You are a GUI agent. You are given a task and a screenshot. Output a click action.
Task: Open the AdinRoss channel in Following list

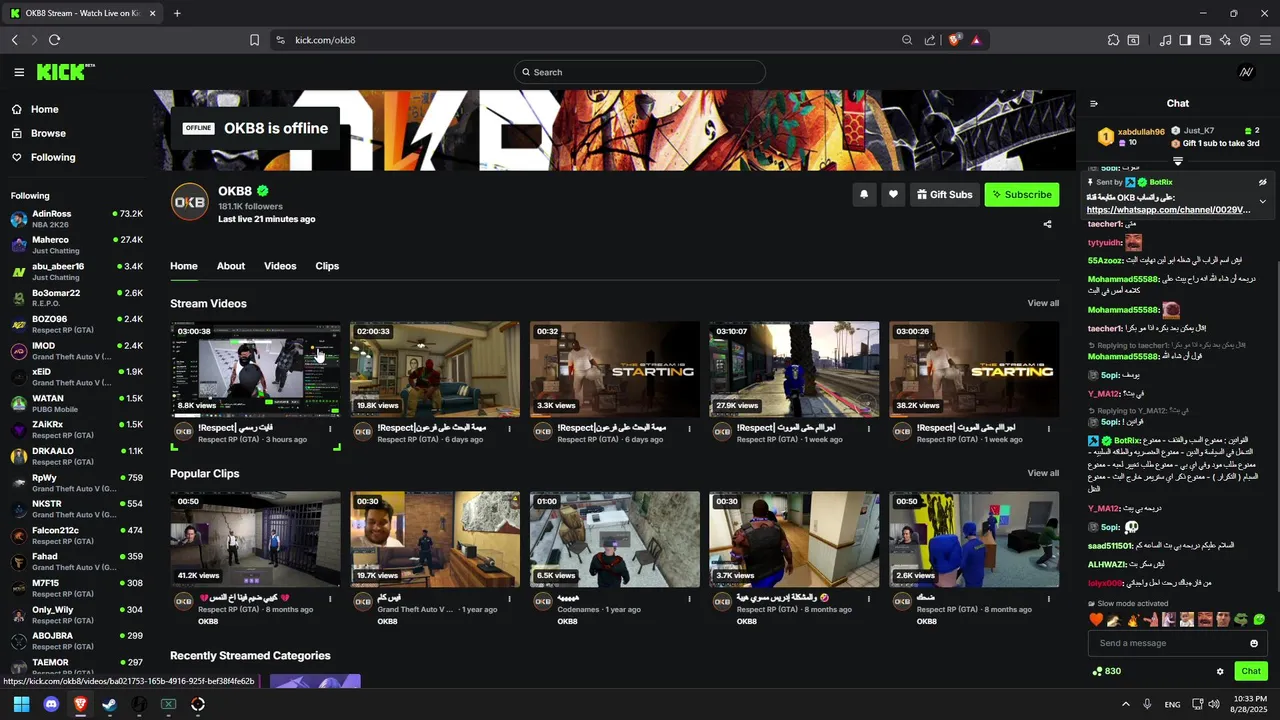[77, 219]
